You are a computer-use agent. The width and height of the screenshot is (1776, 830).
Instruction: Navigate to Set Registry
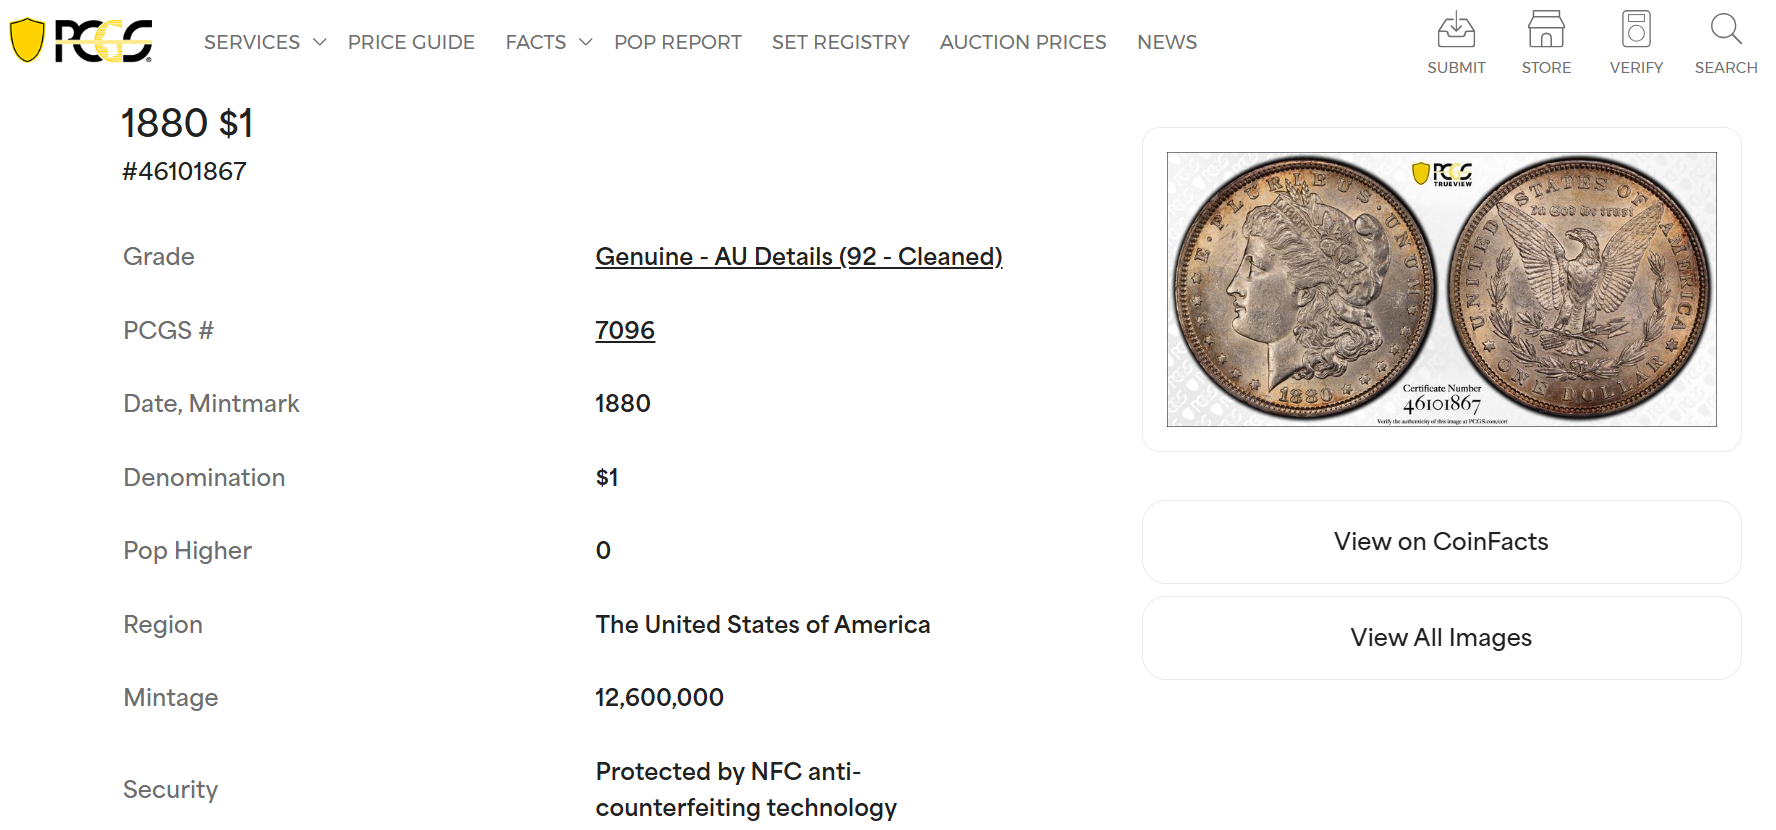(841, 42)
